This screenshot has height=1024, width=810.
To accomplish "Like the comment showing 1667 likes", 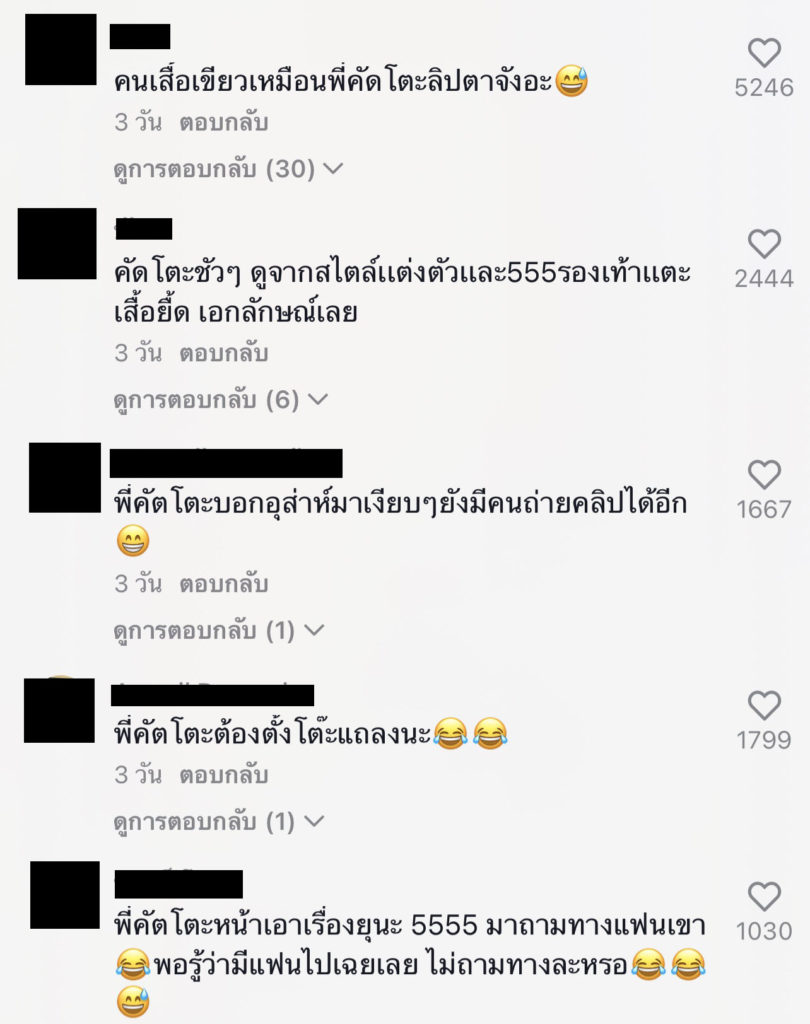I will [x=764, y=475].
